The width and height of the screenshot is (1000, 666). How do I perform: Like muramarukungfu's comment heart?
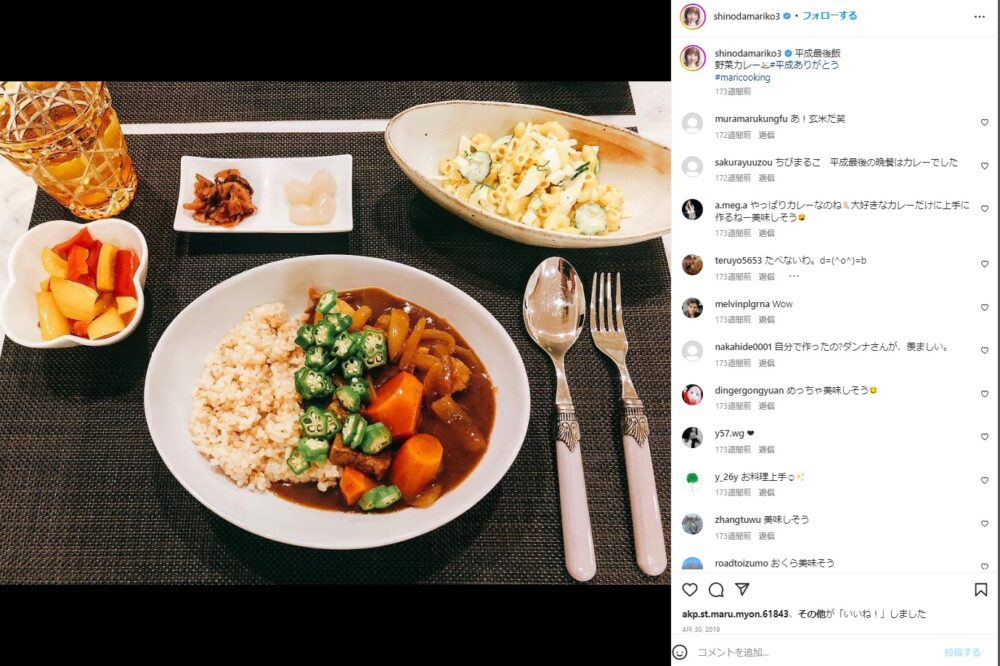tap(984, 122)
